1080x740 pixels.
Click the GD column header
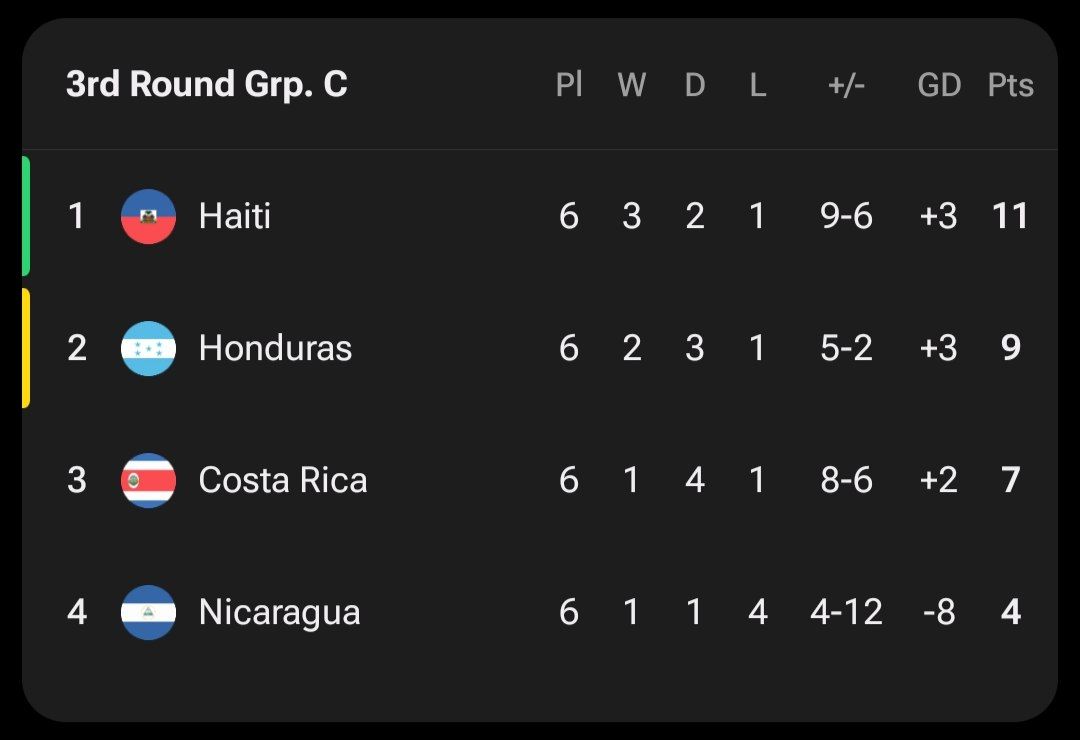pos(939,86)
